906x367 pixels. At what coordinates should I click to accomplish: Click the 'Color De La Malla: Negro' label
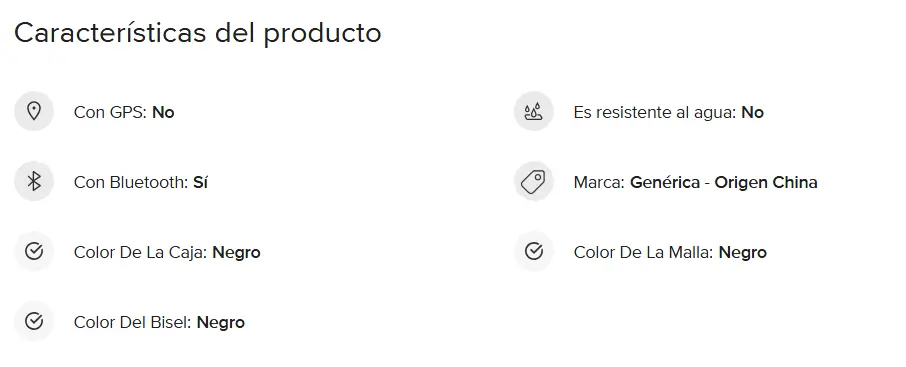(x=670, y=253)
